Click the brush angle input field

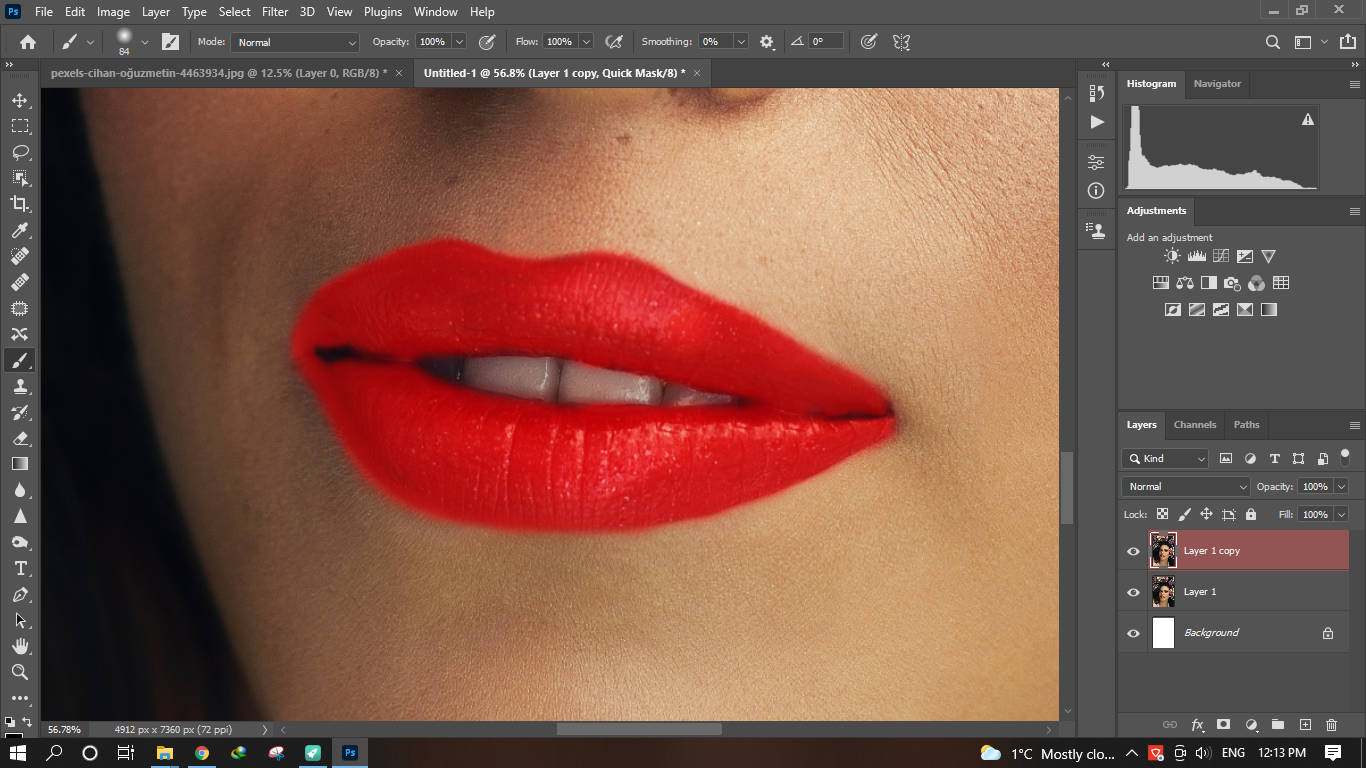click(x=826, y=42)
